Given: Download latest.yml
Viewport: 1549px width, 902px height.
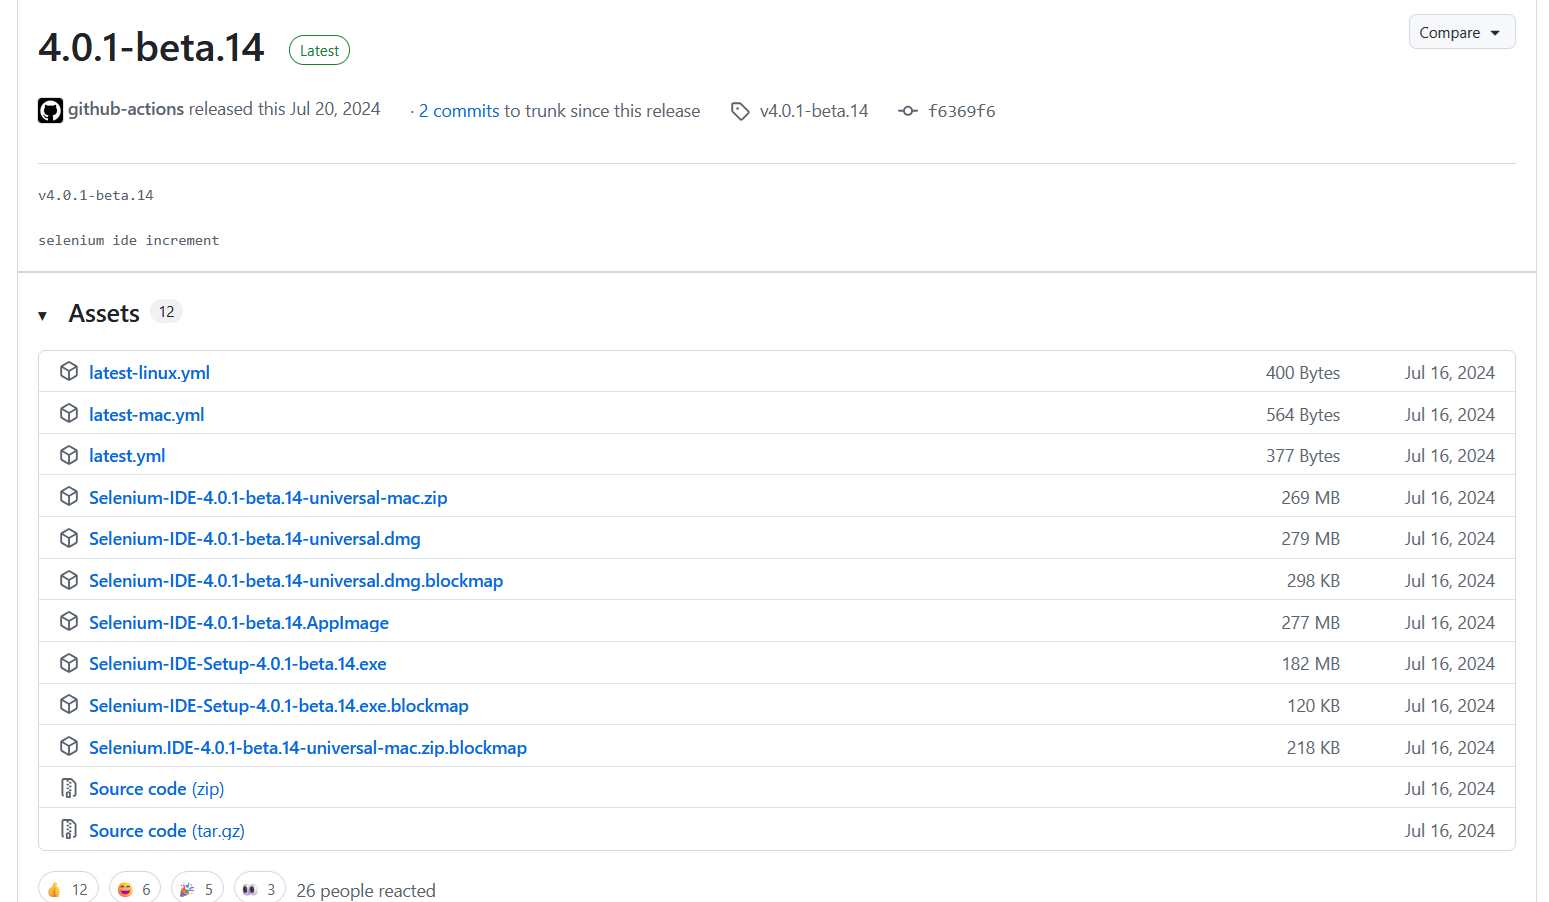Looking at the screenshot, I should (127, 456).
